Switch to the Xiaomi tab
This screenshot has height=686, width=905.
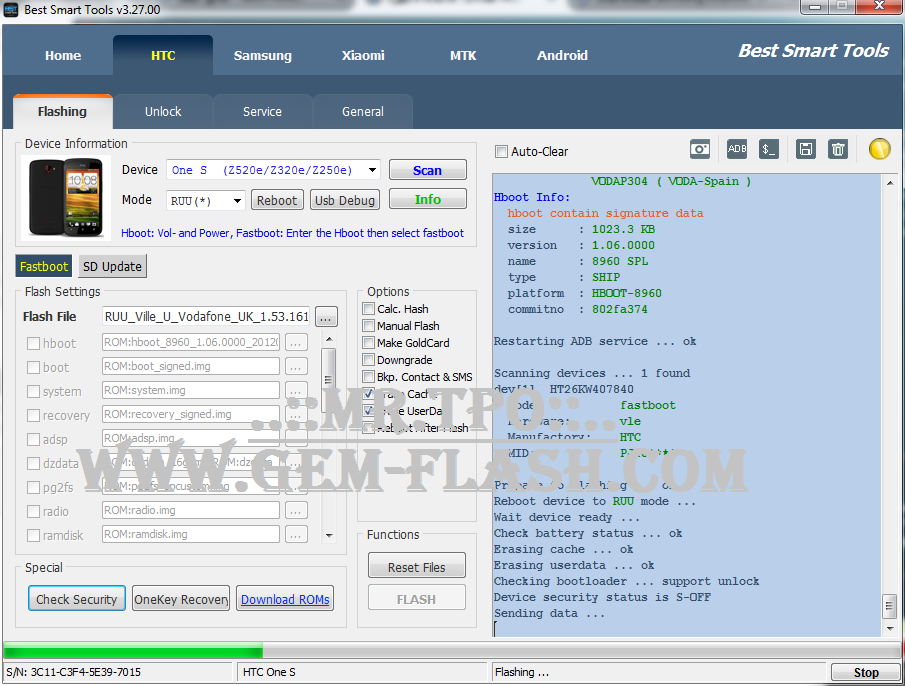(363, 55)
